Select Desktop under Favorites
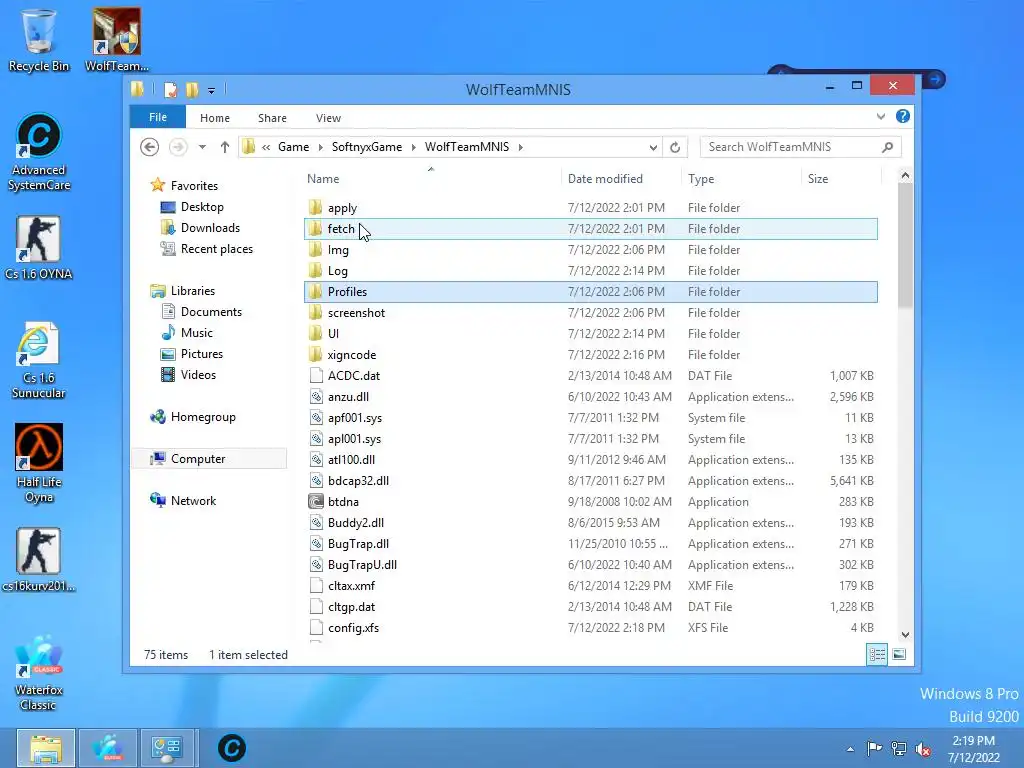1024x768 pixels. coord(202,206)
